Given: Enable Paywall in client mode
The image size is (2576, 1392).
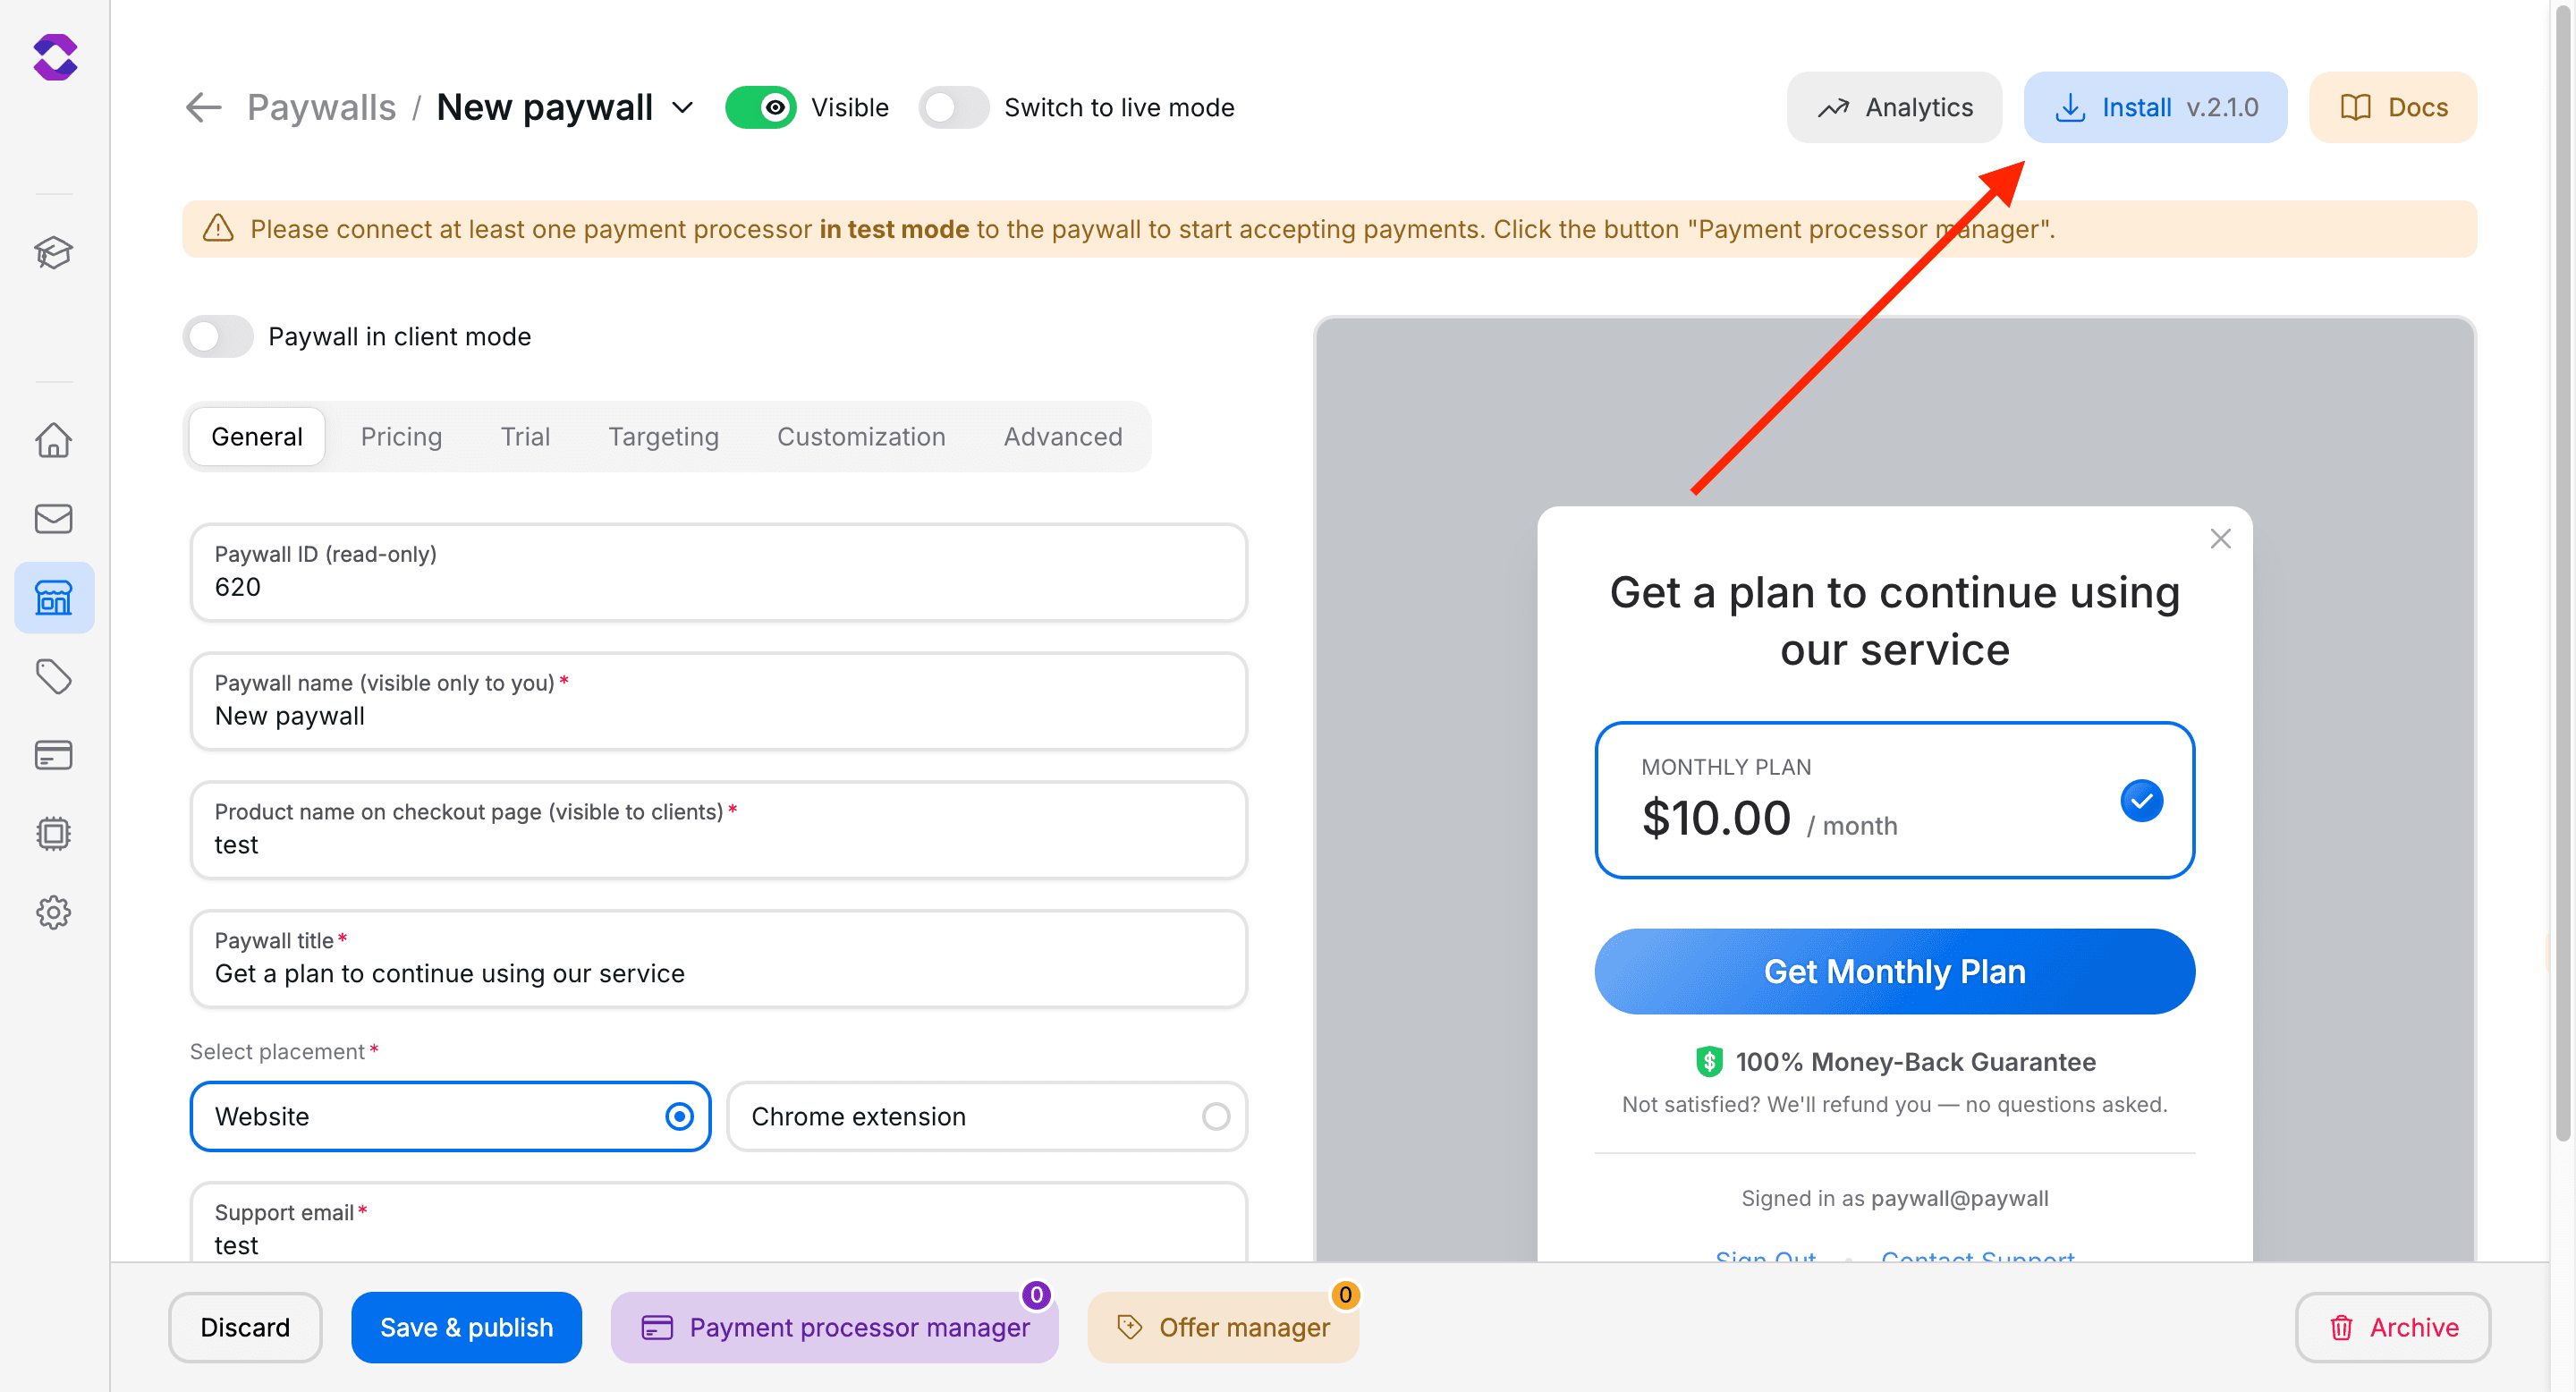Looking at the screenshot, I should pyautogui.click(x=217, y=336).
